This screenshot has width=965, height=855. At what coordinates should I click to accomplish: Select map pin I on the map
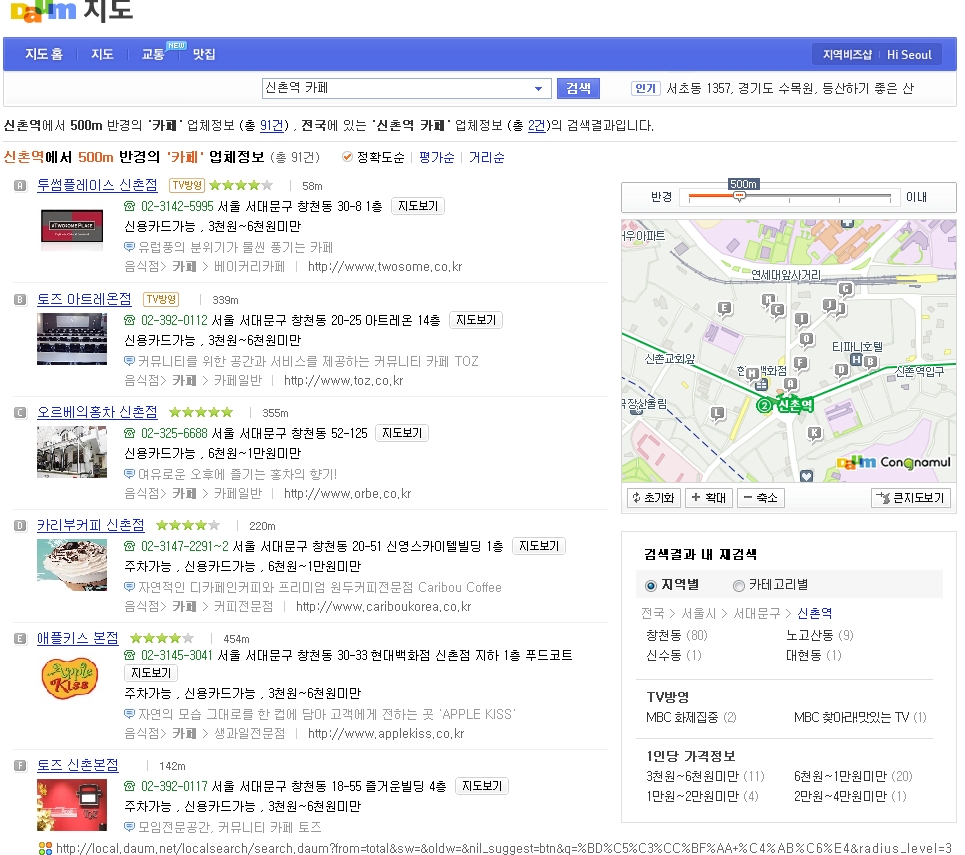[x=801, y=319]
